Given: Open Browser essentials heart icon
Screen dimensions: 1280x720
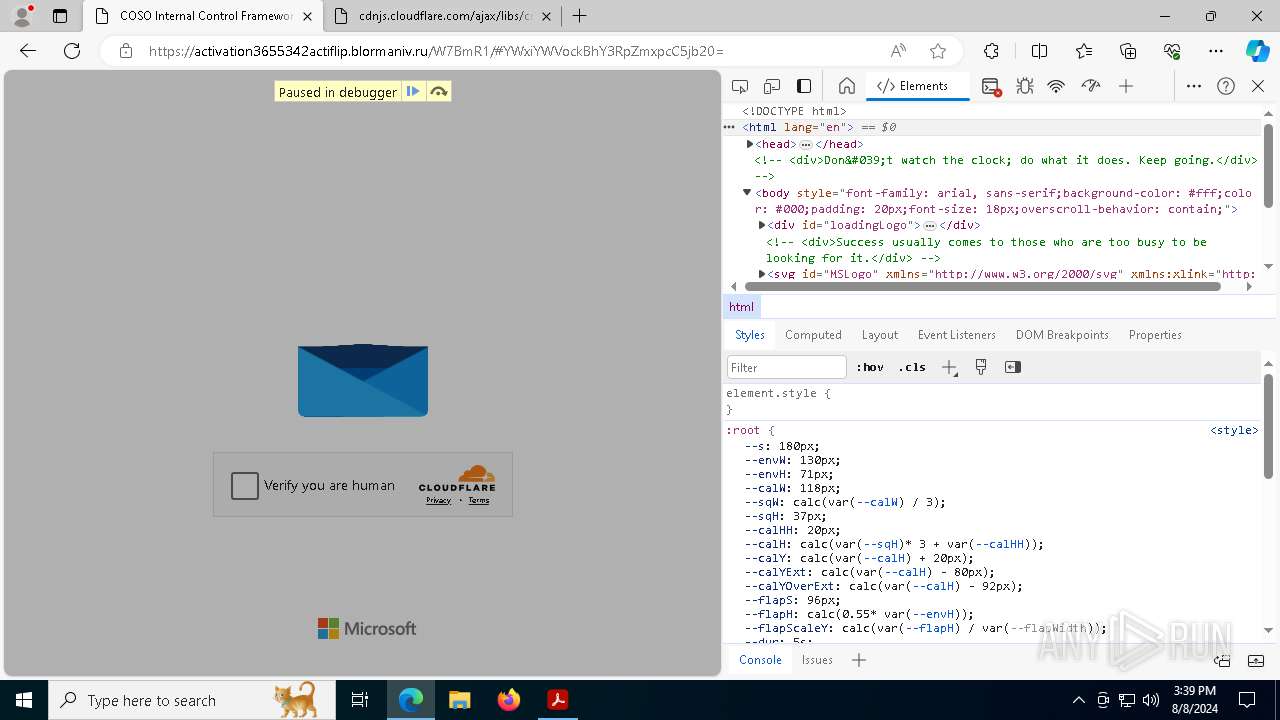Looking at the screenshot, I should (x=1172, y=51).
